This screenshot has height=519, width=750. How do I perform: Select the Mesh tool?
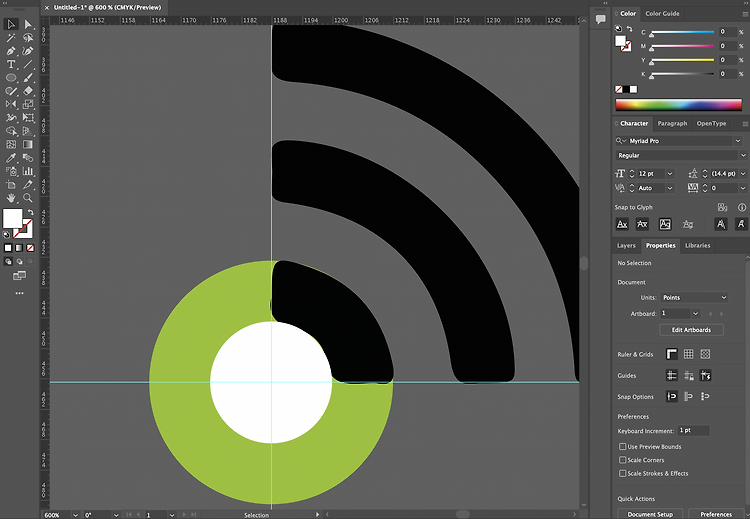click(11, 144)
